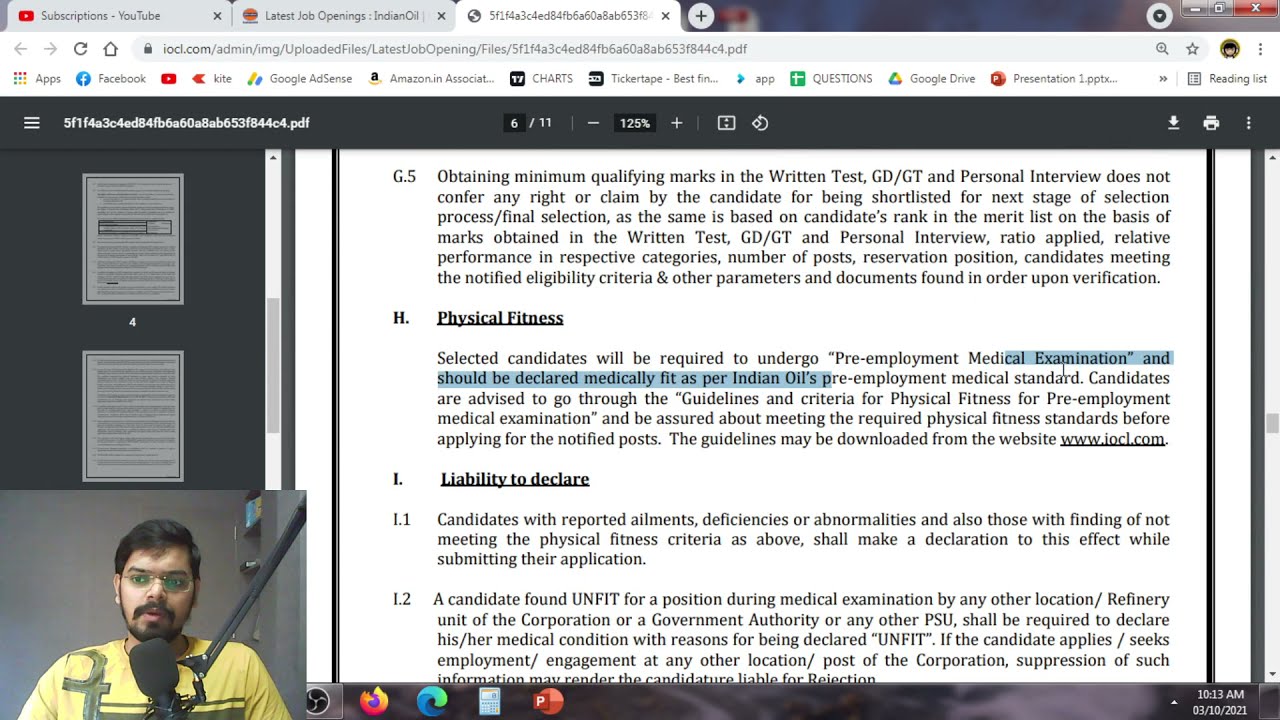Click the 125% zoom level field
The height and width of the screenshot is (720, 1280).
[x=634, y=123]
